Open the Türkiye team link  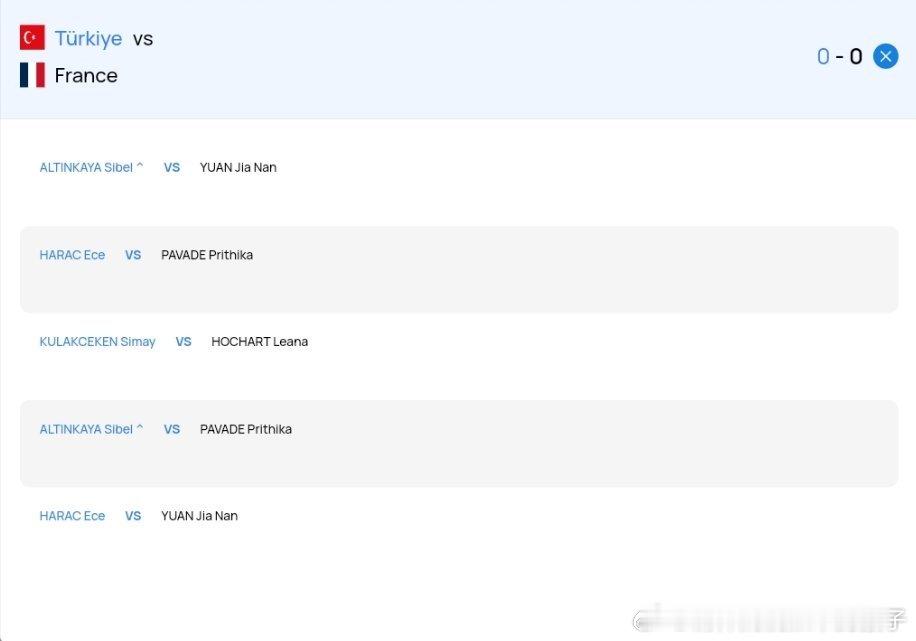point(88,39)
